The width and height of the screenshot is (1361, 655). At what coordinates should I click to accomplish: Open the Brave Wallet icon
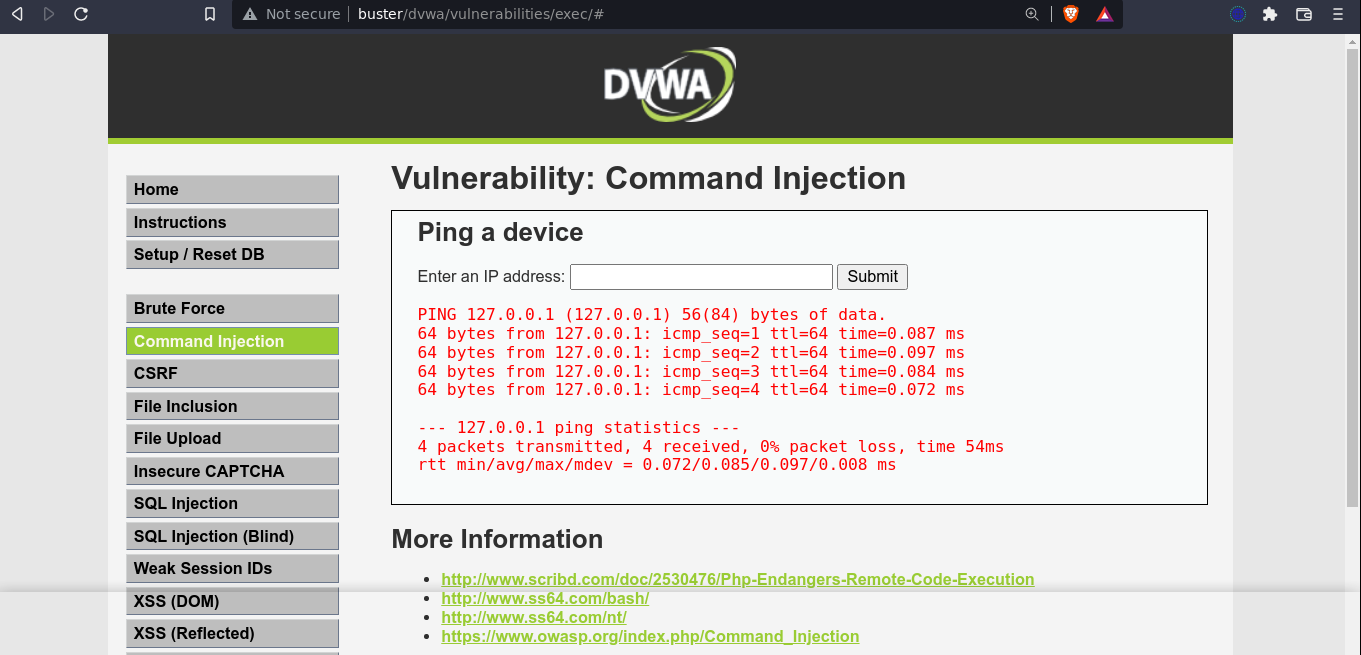[1303, 14]
